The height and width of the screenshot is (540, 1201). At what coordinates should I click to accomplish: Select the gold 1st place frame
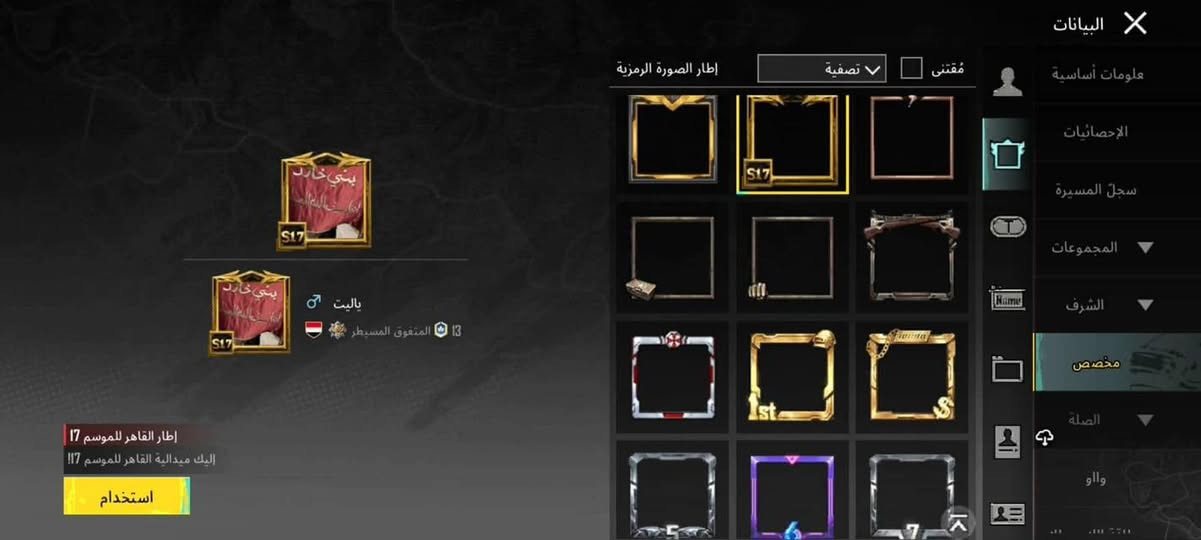coord(792,374)
